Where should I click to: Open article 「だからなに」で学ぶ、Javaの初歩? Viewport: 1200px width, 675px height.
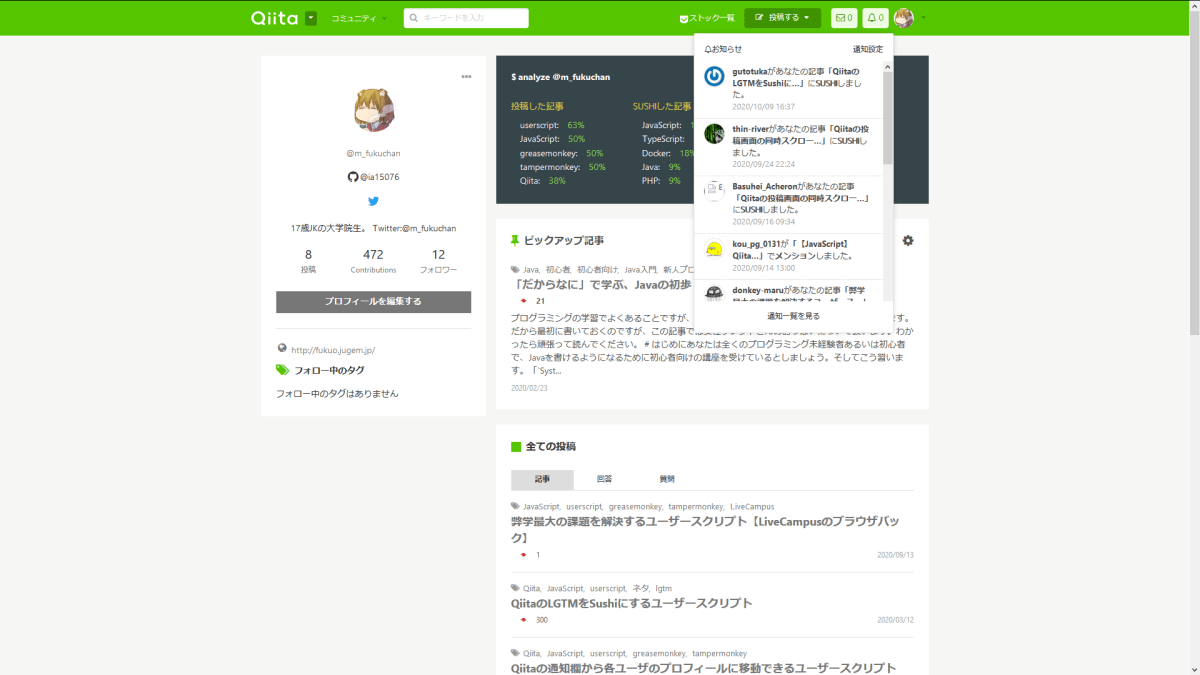[601, 285]
